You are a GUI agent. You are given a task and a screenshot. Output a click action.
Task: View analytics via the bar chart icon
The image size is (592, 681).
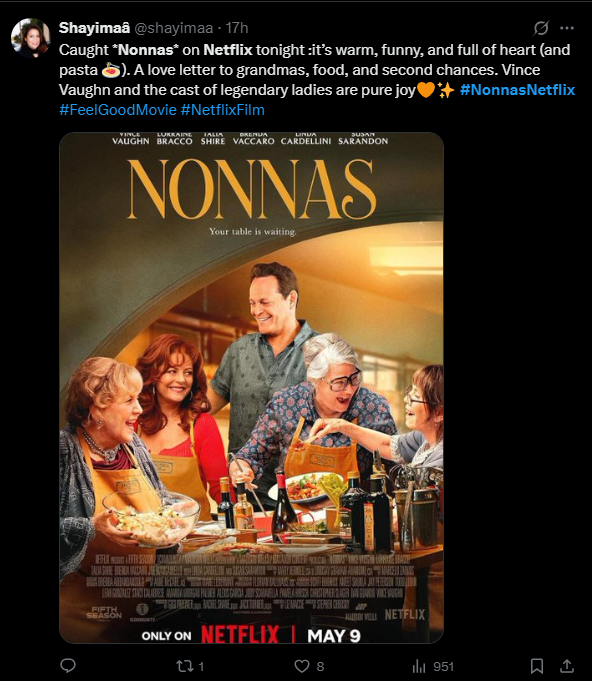(419, 666)
